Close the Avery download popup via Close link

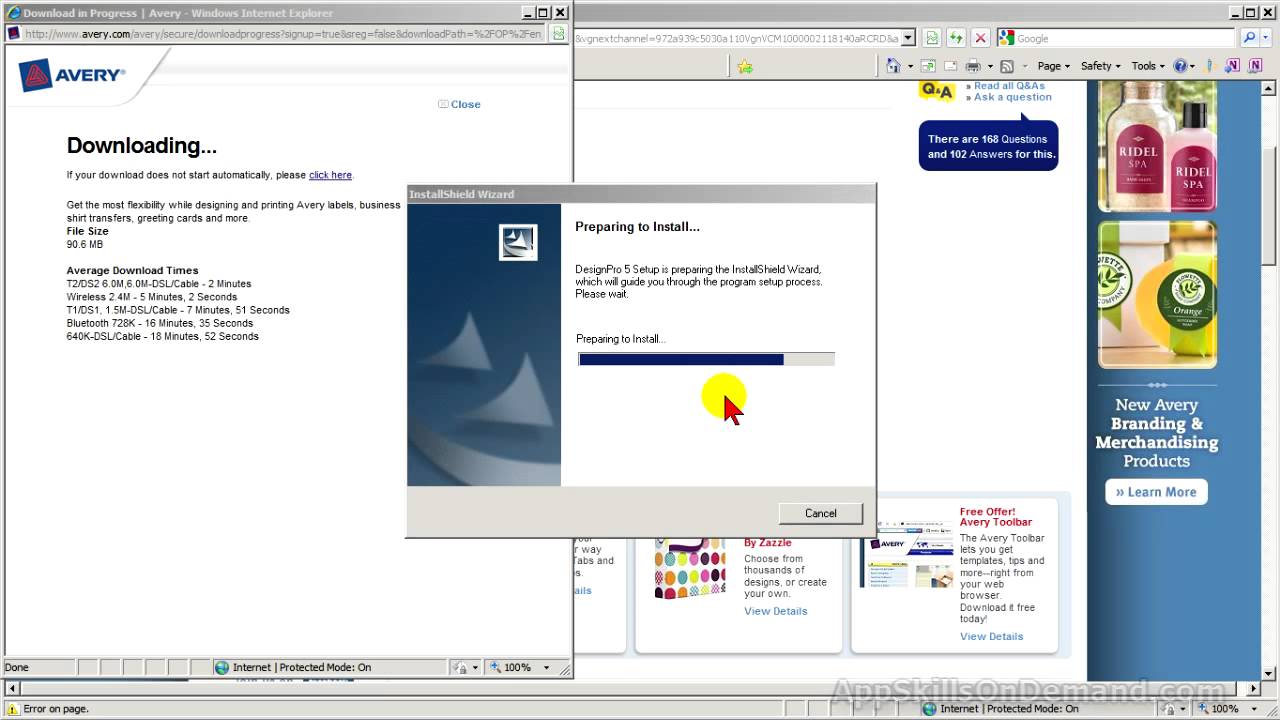(459, 104)
